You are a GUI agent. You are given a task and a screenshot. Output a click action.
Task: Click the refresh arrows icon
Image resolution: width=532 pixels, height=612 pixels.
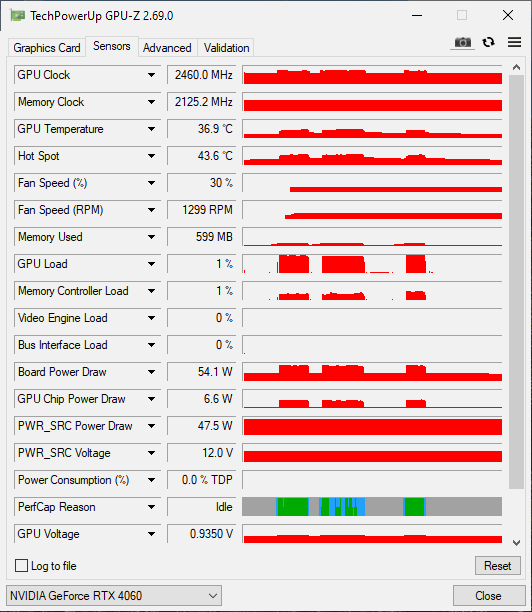[x=488, y=42]
